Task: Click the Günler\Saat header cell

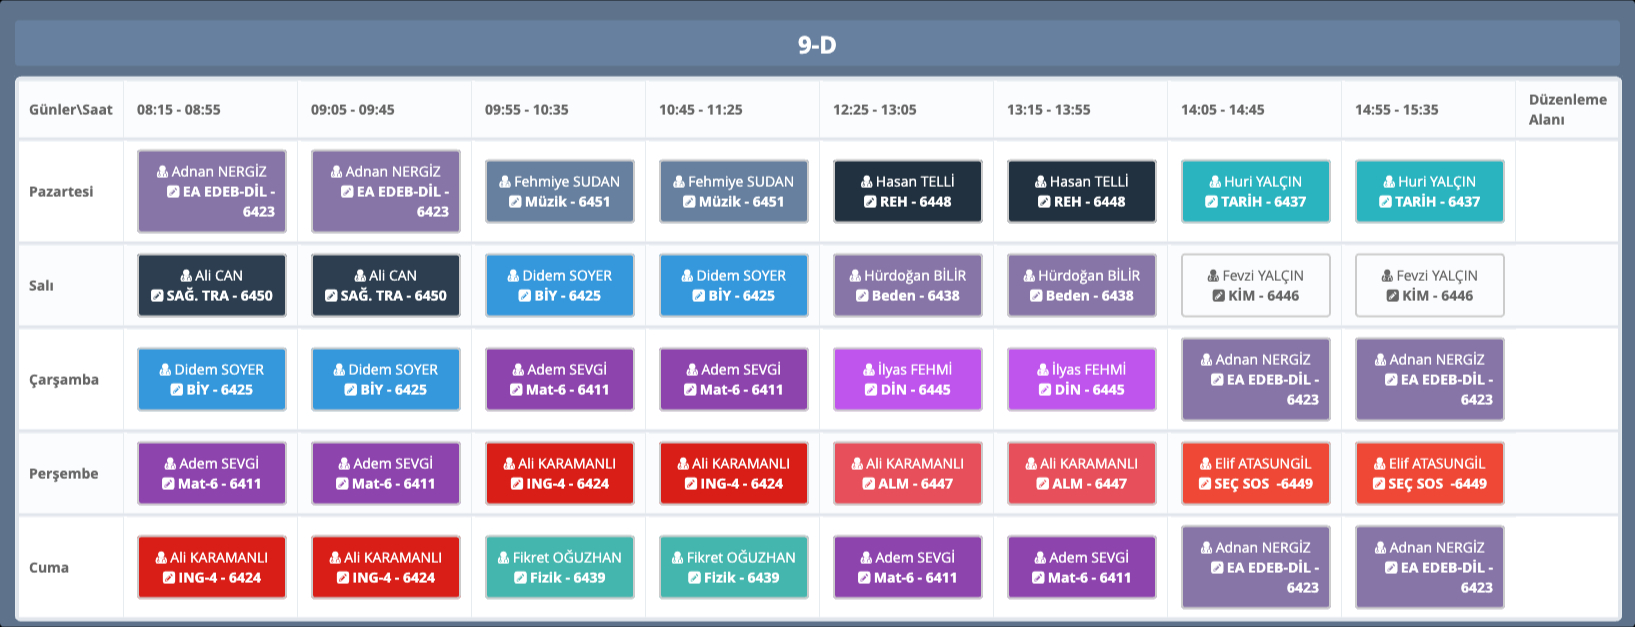Action: 70,110
